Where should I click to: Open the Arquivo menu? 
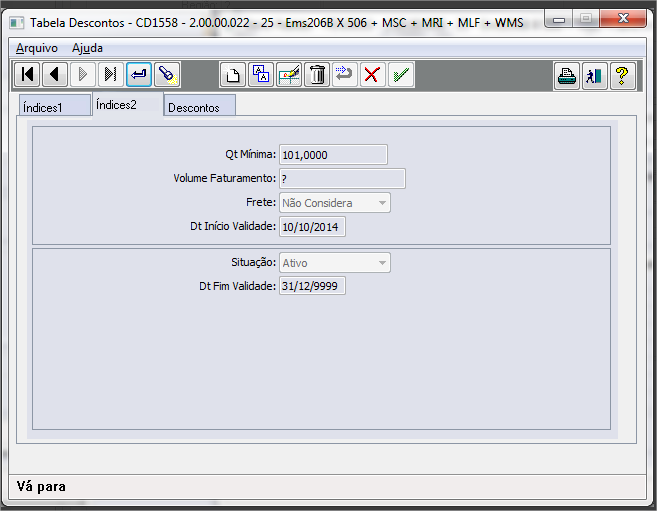tap(37, 48)
